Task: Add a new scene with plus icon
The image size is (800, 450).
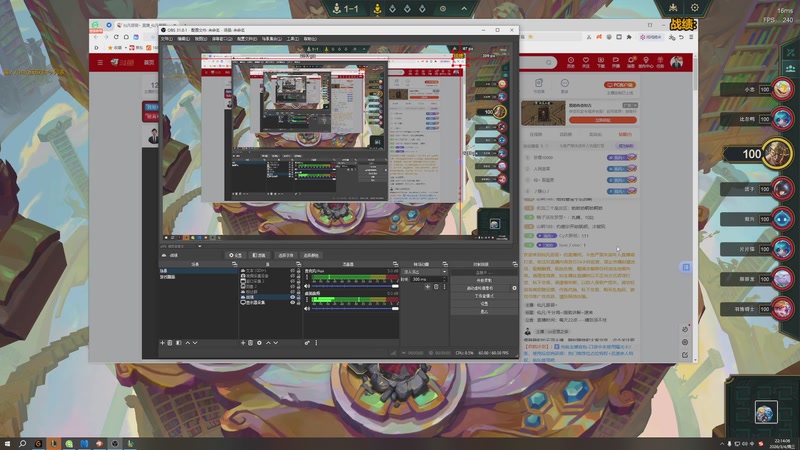Action: coord(162,342)
